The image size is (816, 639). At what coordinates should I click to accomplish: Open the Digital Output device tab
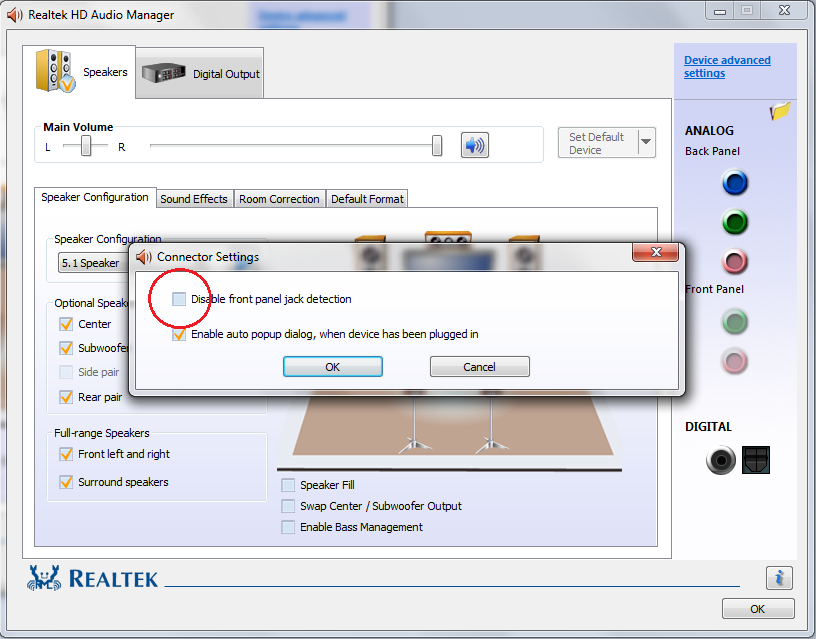(199, 71)
